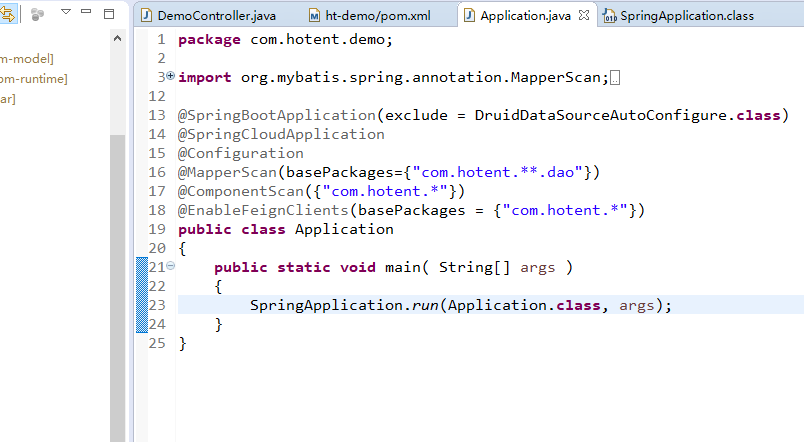Click class name Application on line 19

click(x=344, y=229)
